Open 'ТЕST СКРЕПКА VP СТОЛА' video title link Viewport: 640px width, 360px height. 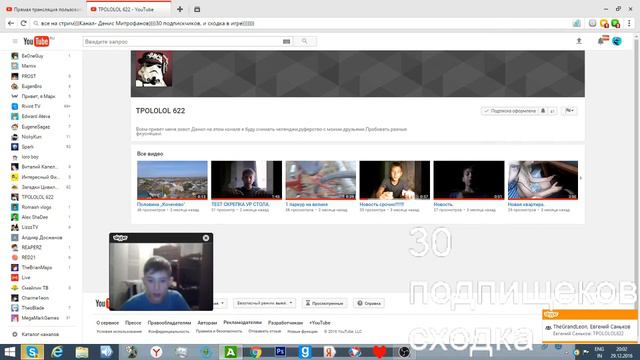tap(240, 204)
